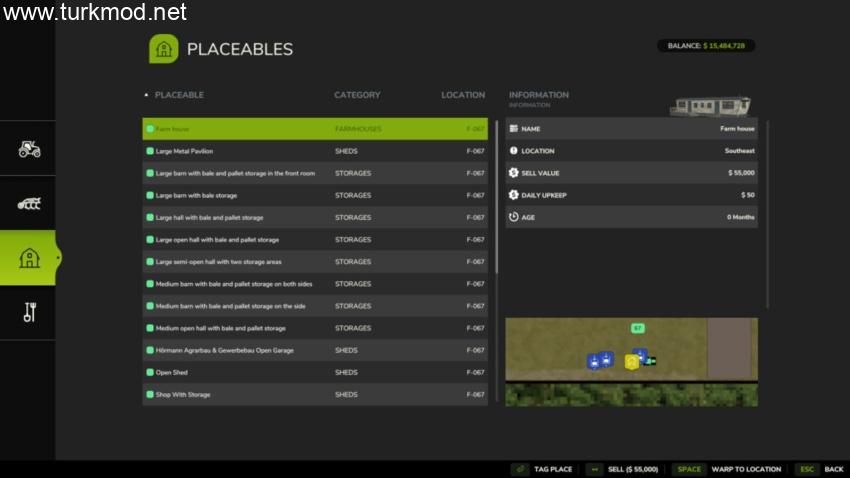Click the Southeast location value
Image resolution: width=850 pixels, height=478 pixels.
739,151
